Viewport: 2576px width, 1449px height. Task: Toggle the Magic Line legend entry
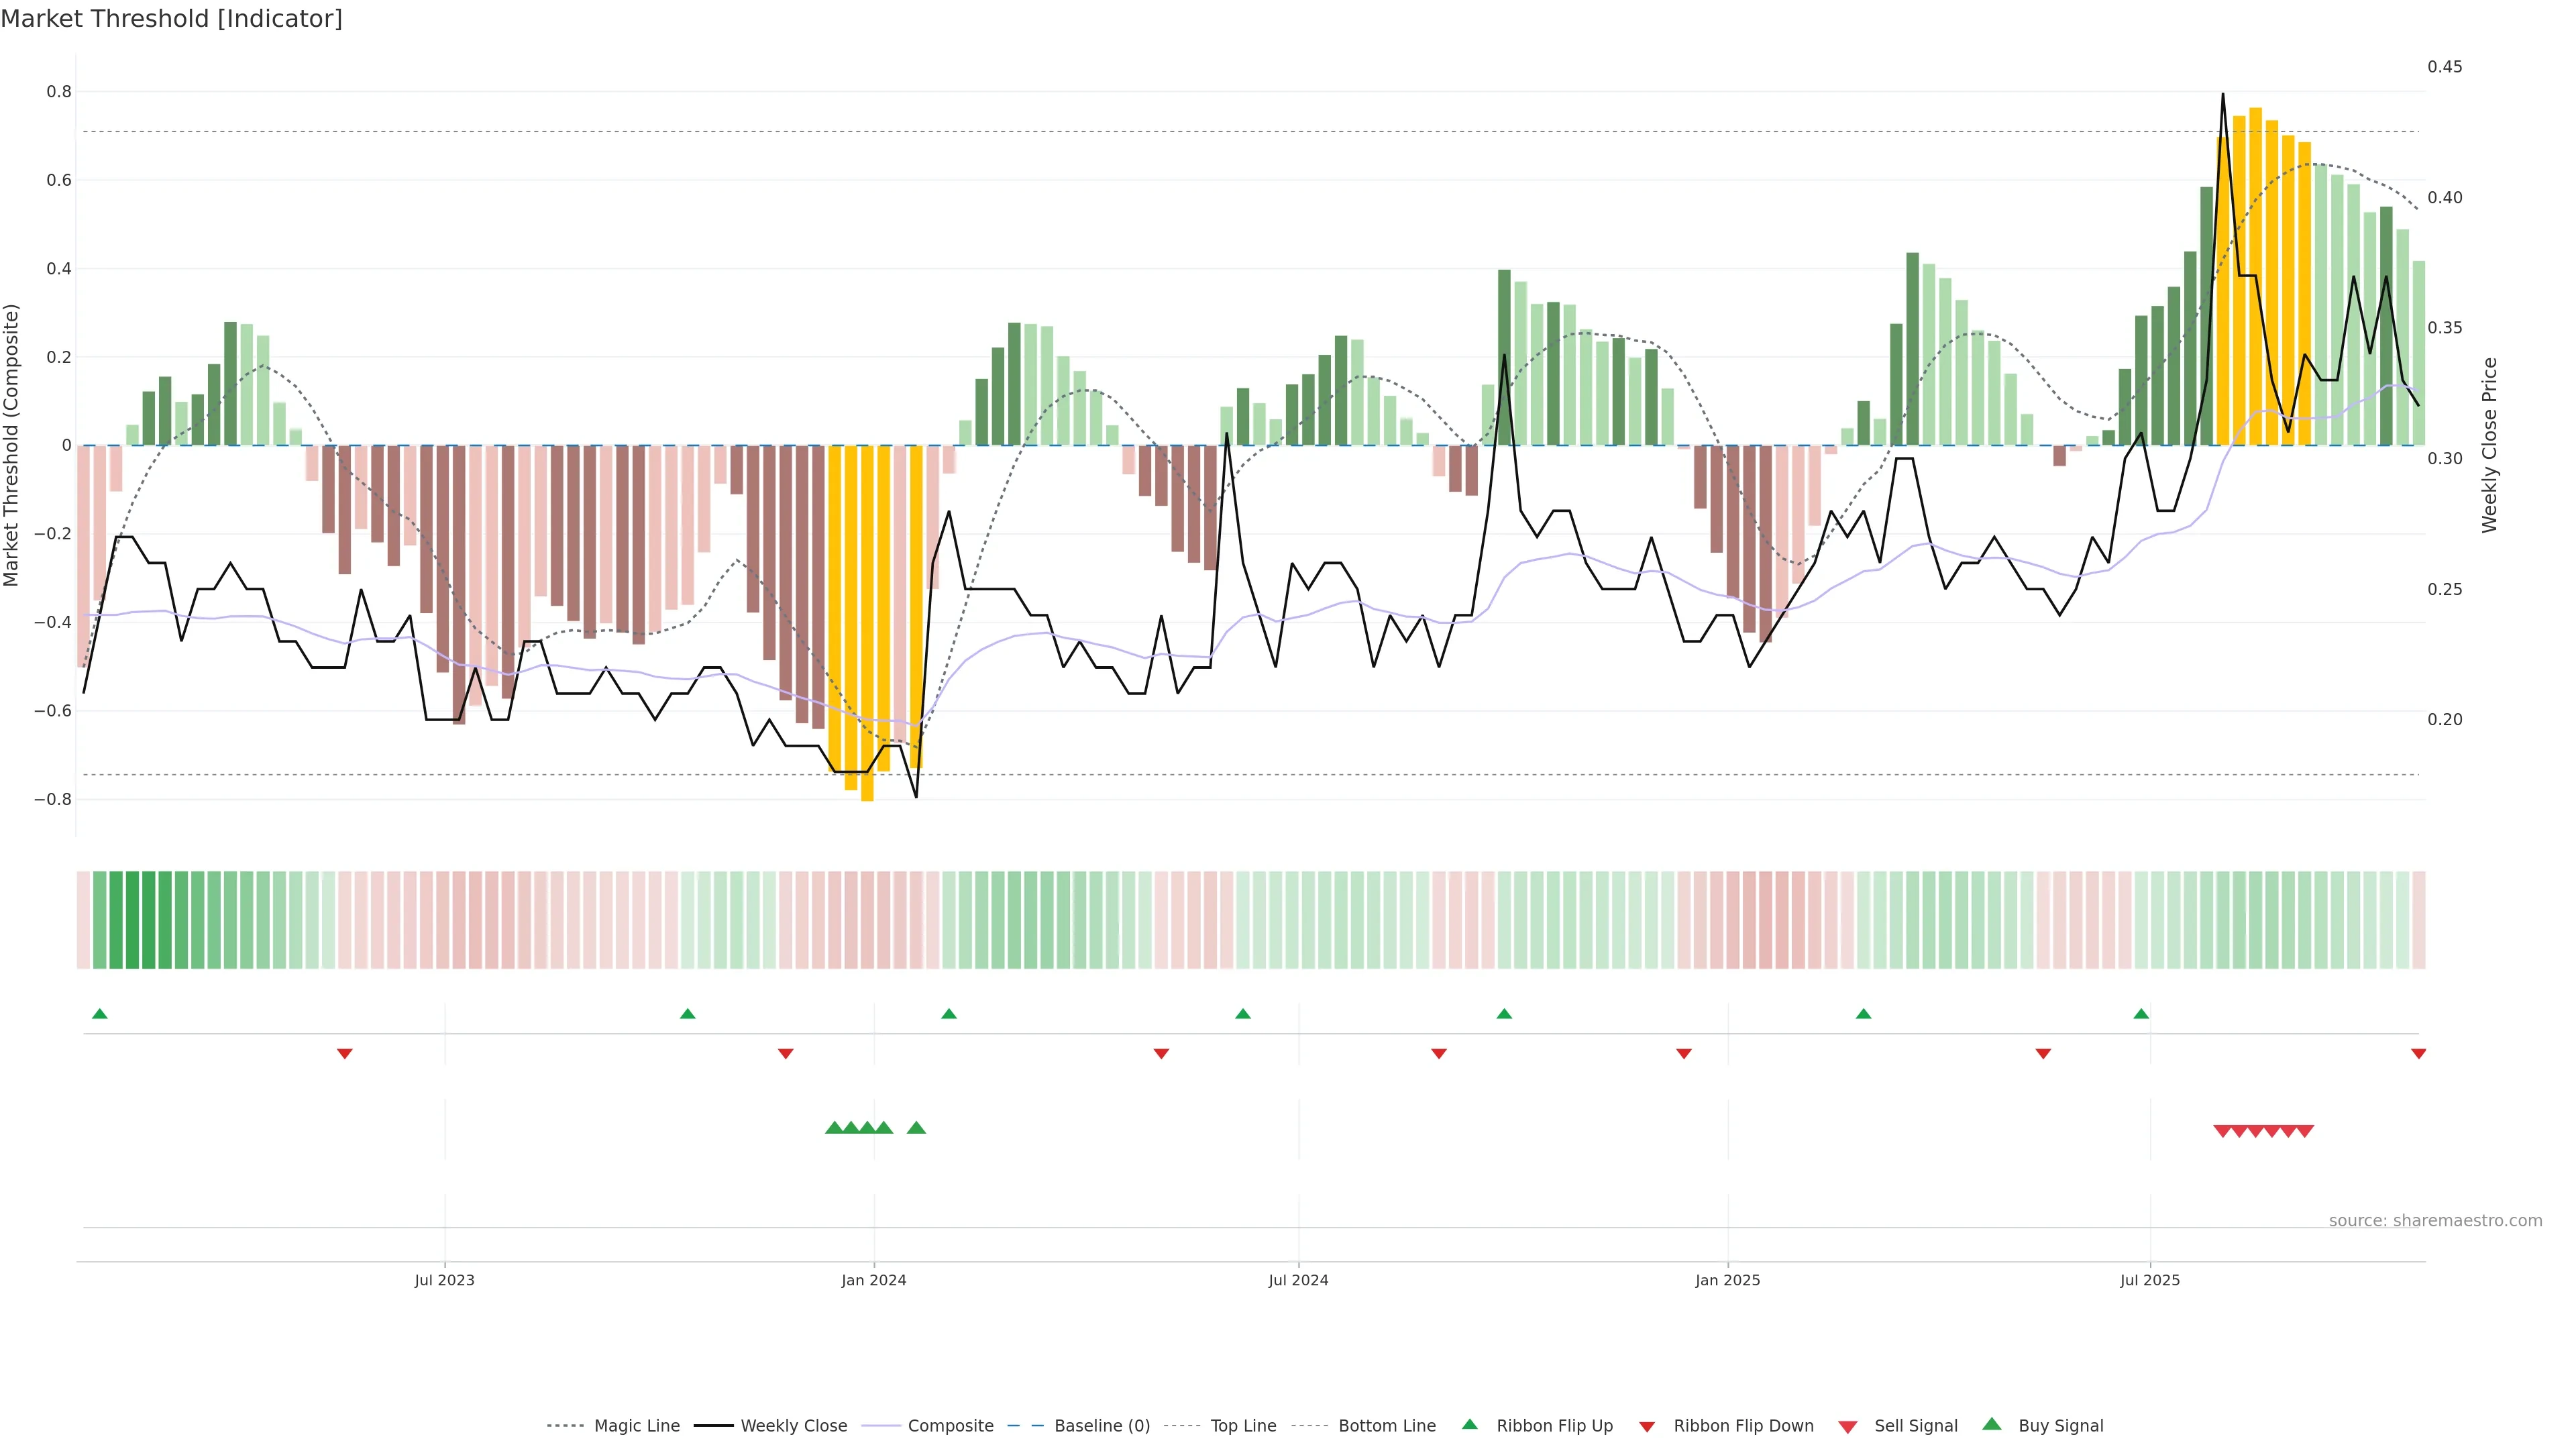click(636, 1426)
